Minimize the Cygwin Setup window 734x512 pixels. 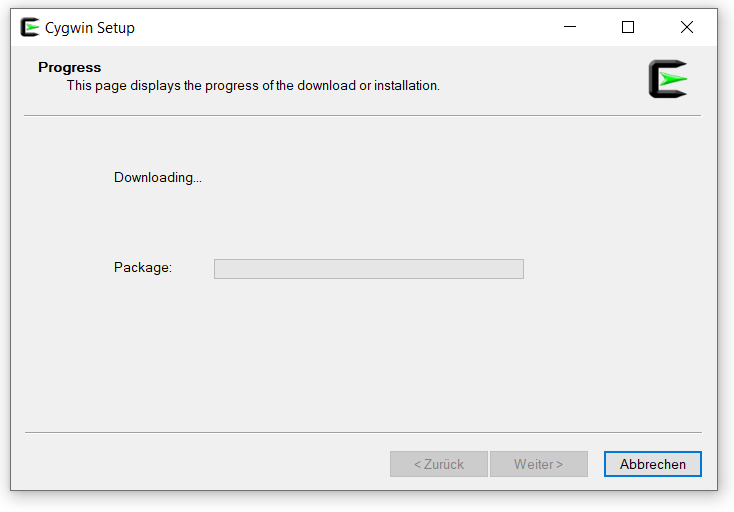(x=569, y=28)
